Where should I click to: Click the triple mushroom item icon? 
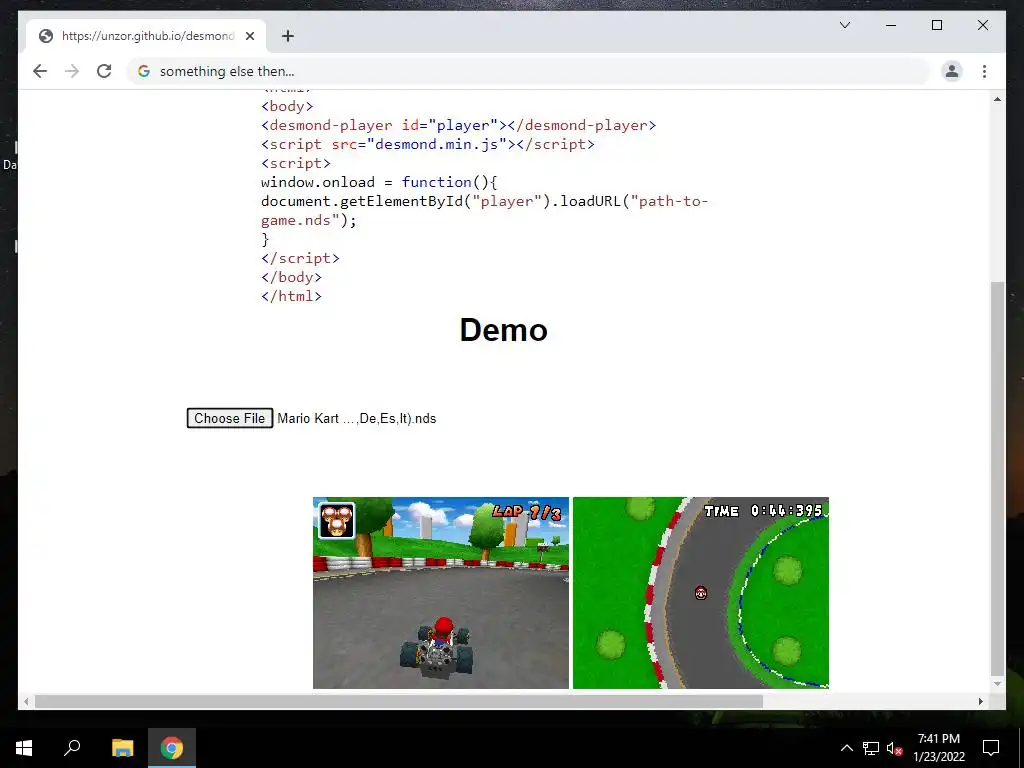[336, 520]
